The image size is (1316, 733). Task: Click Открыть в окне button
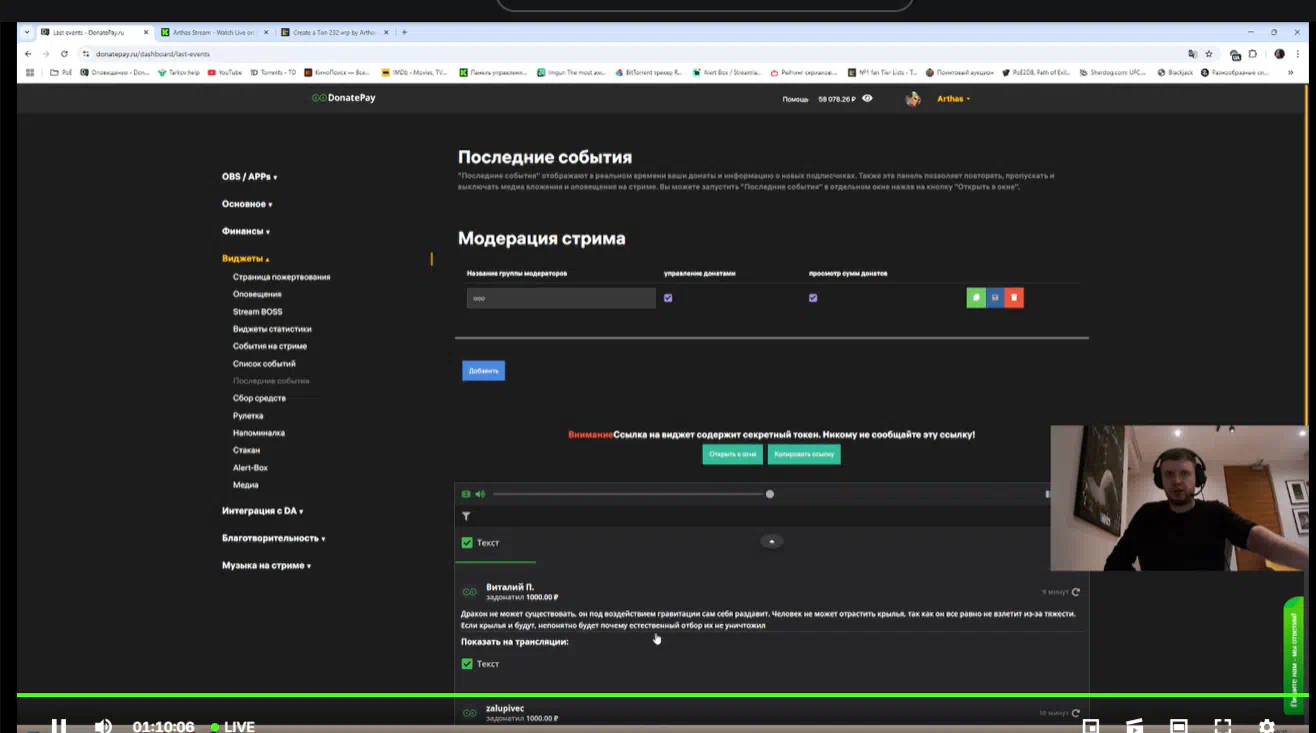732,454
